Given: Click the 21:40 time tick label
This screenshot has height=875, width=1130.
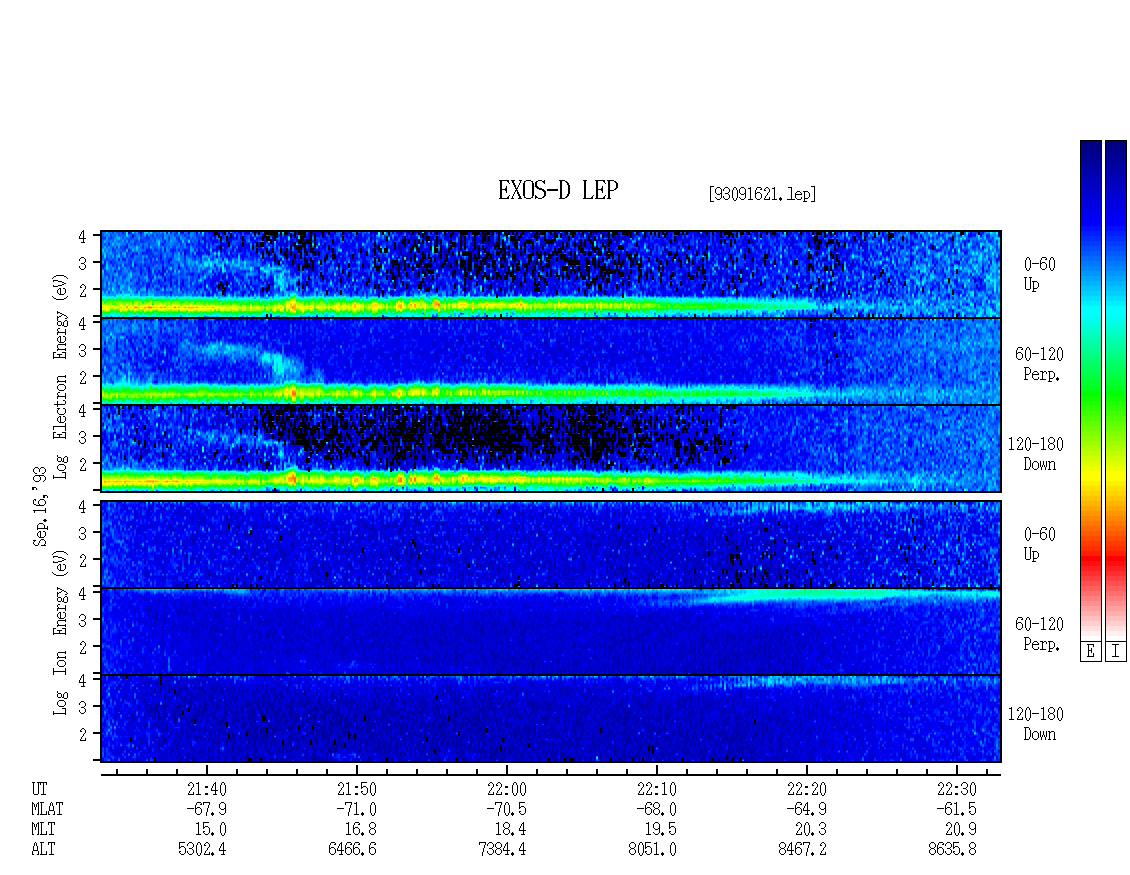Looking at the screenshot, I should click(207, 789).
